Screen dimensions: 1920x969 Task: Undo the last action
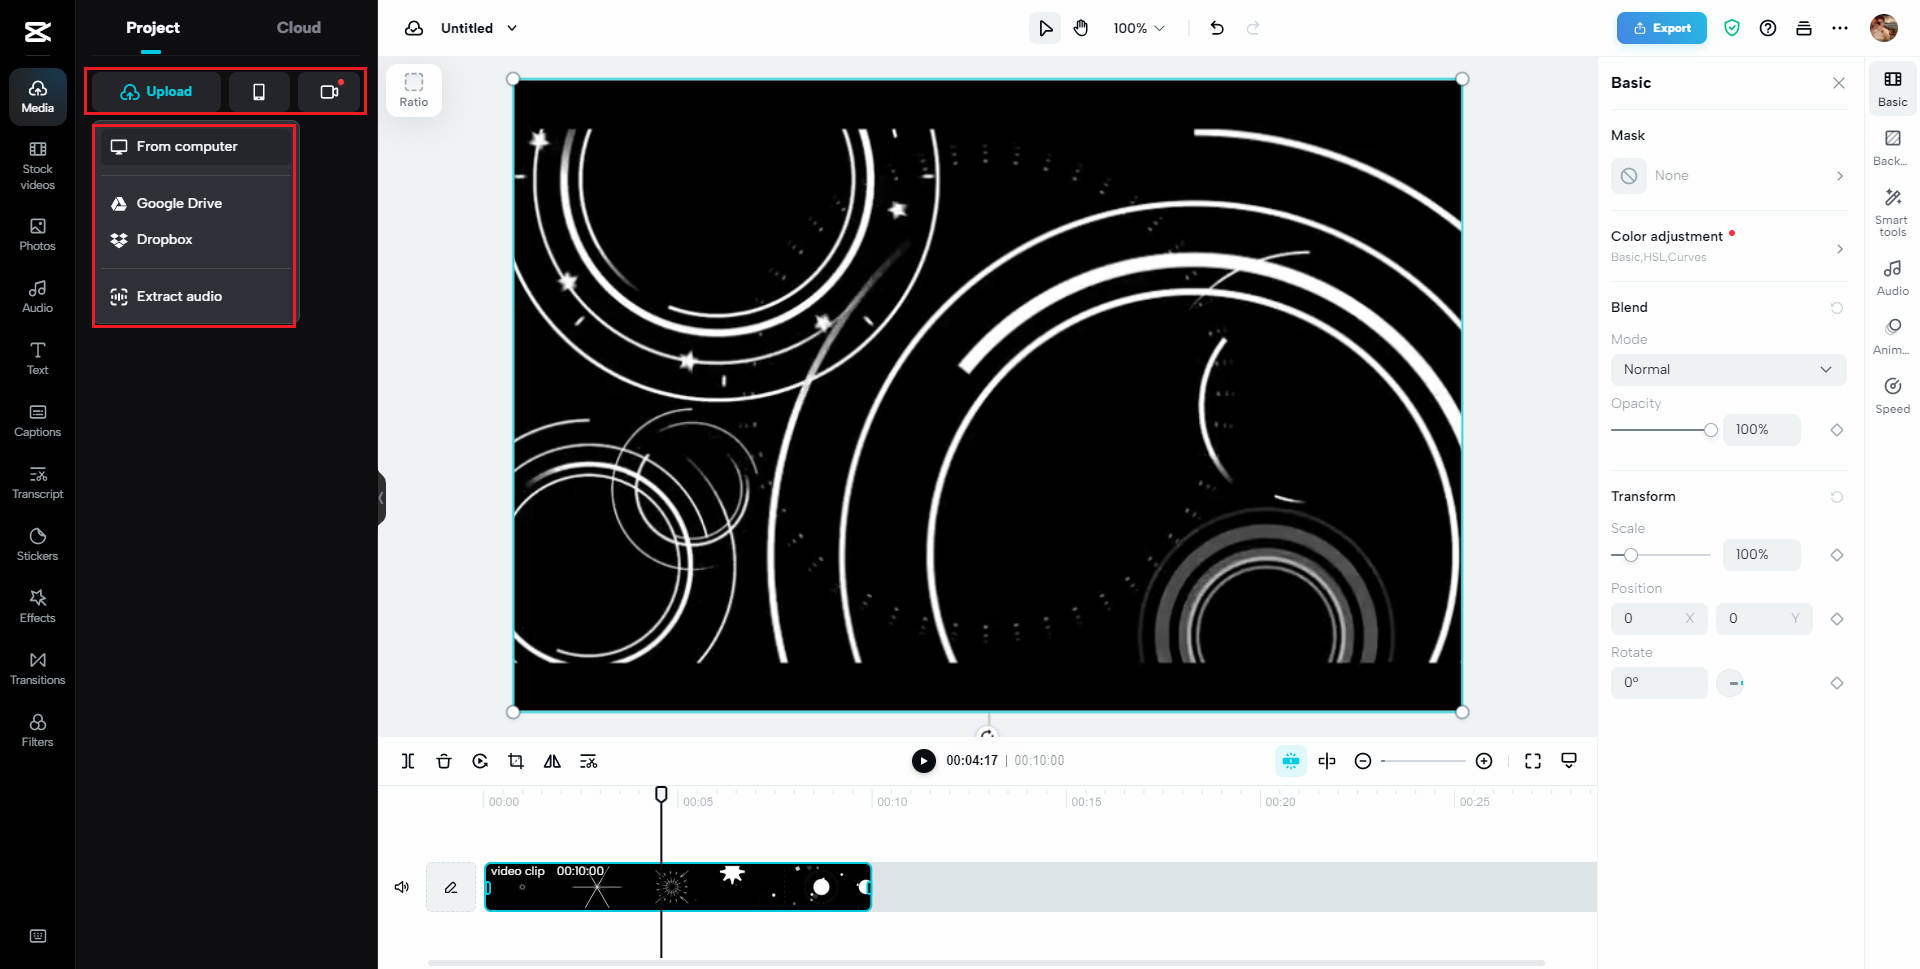tap(1217, 28)
